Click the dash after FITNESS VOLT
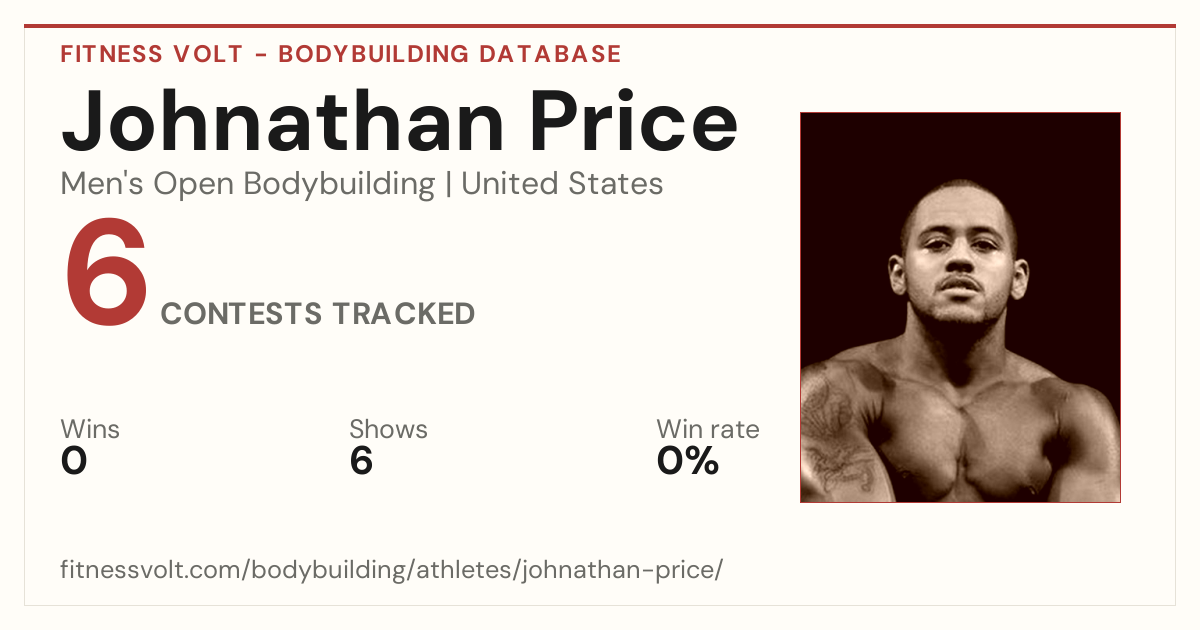 (260, 55)
